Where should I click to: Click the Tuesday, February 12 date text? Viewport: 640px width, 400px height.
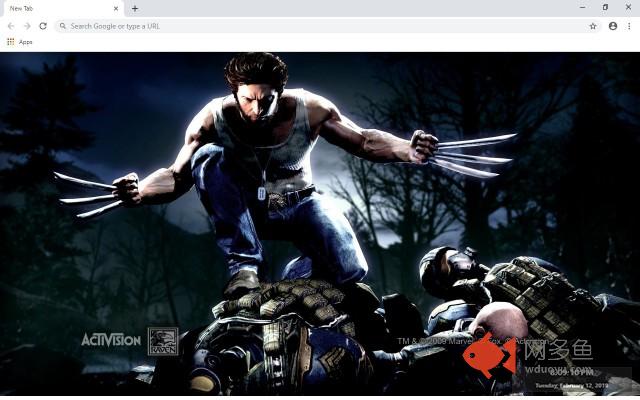tap(571, 385)
